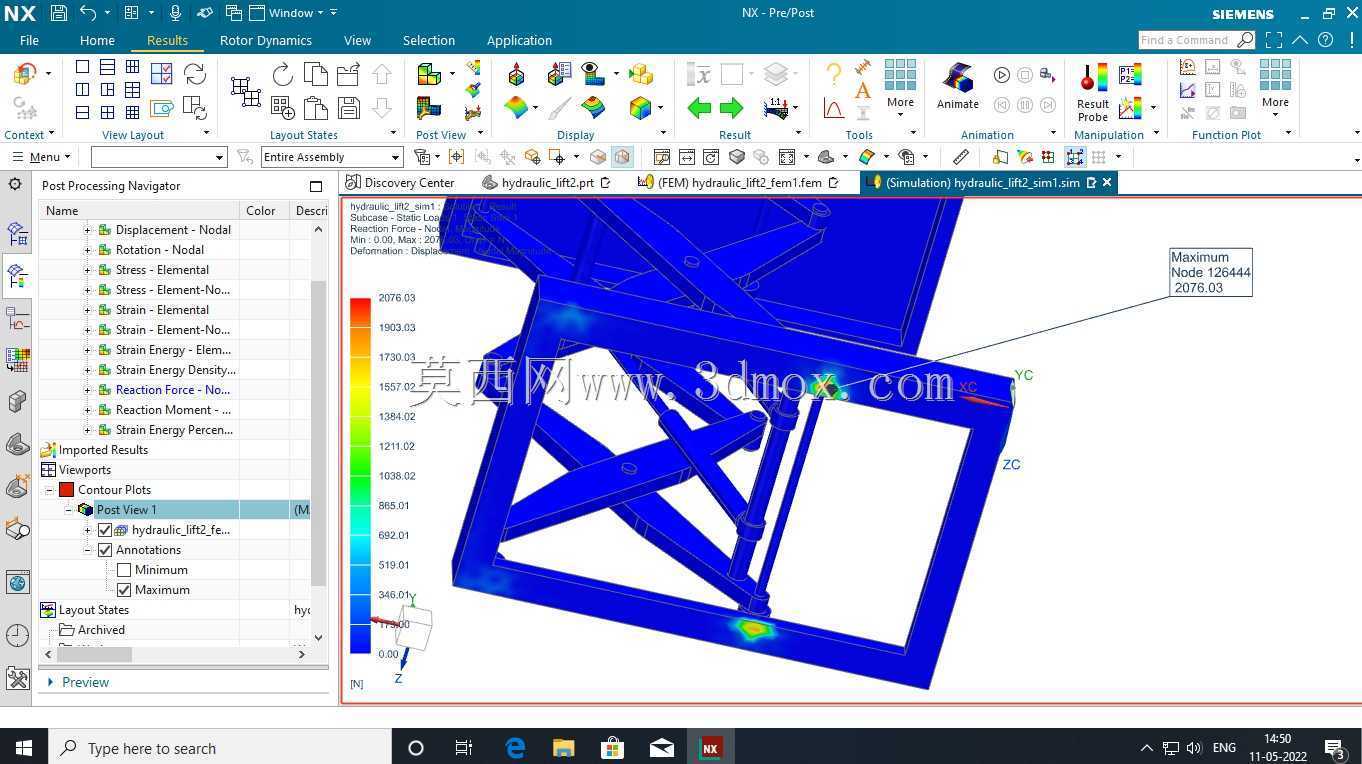Image resolution: width=1362 pixels, height=764 pixels.
Task: Open File Explorer from the taskbar
Action: pyautogui.click(x=564, y=747)
